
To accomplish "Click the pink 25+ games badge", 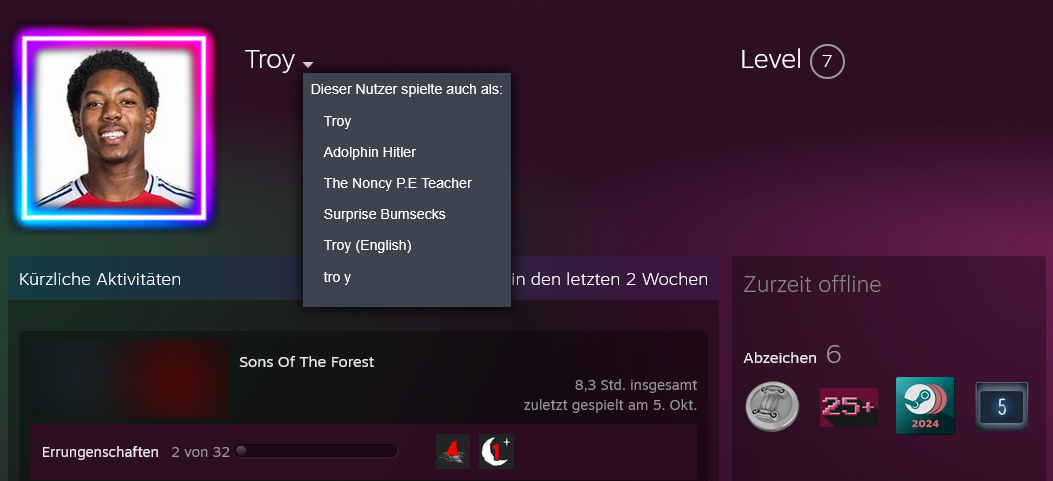I will (x=848, y=407).
